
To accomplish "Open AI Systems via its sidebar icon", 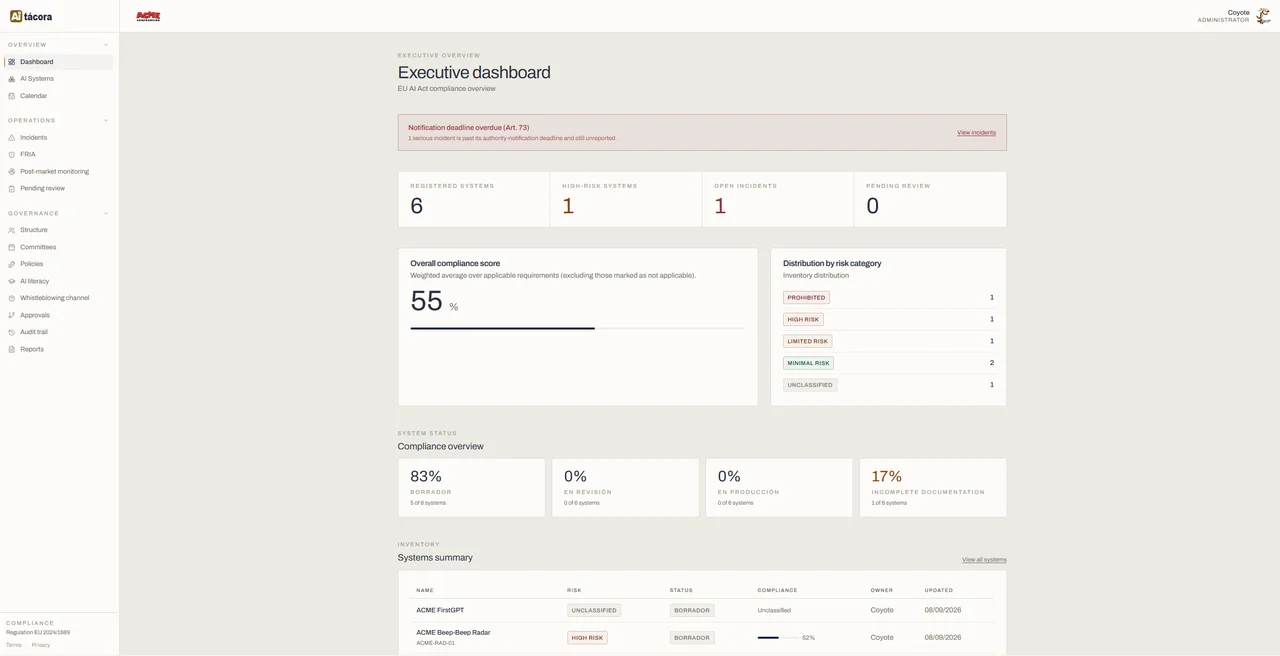I will point(12,79).
